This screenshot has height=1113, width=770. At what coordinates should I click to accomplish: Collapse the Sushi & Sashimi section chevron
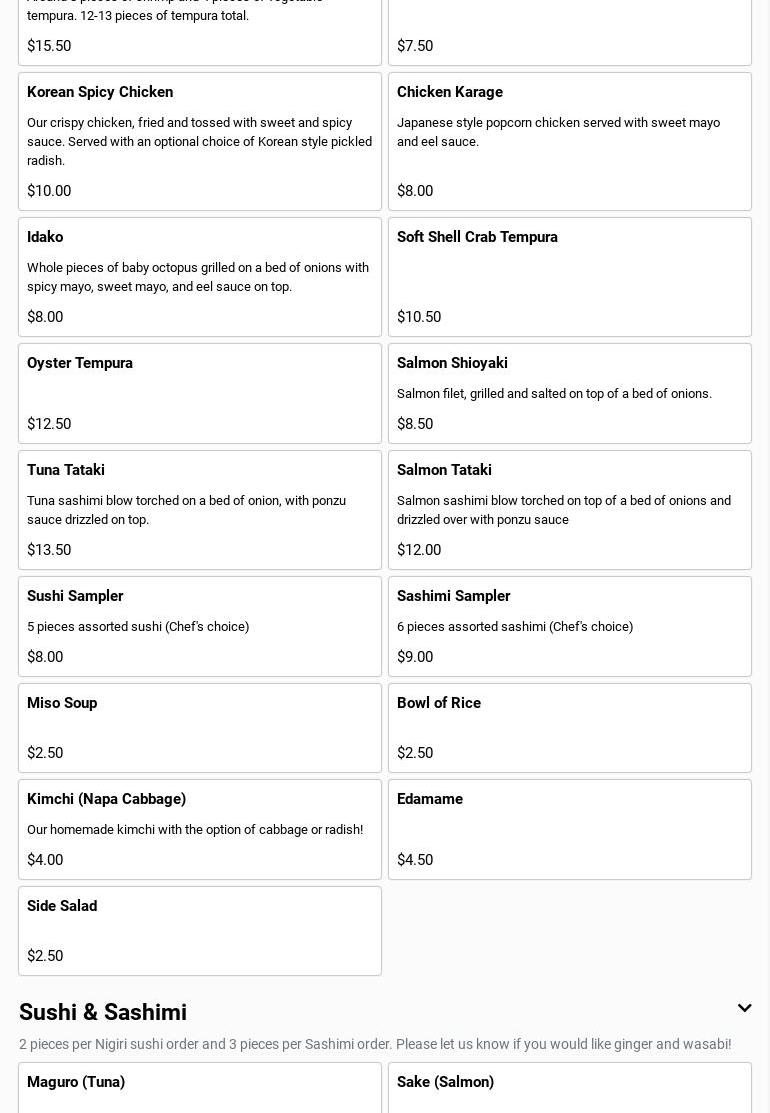point(744,1008)
